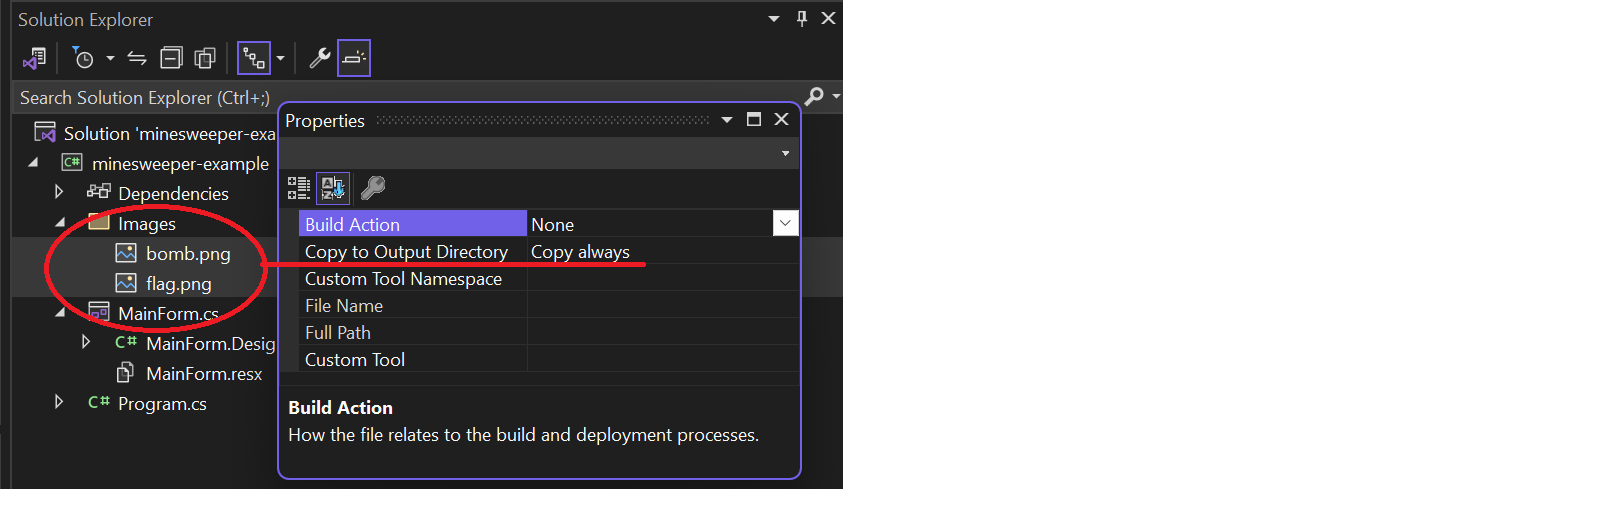Open the Pending Changes Filter clock icon
1610x511 pixels.
(x=83, y=58)
